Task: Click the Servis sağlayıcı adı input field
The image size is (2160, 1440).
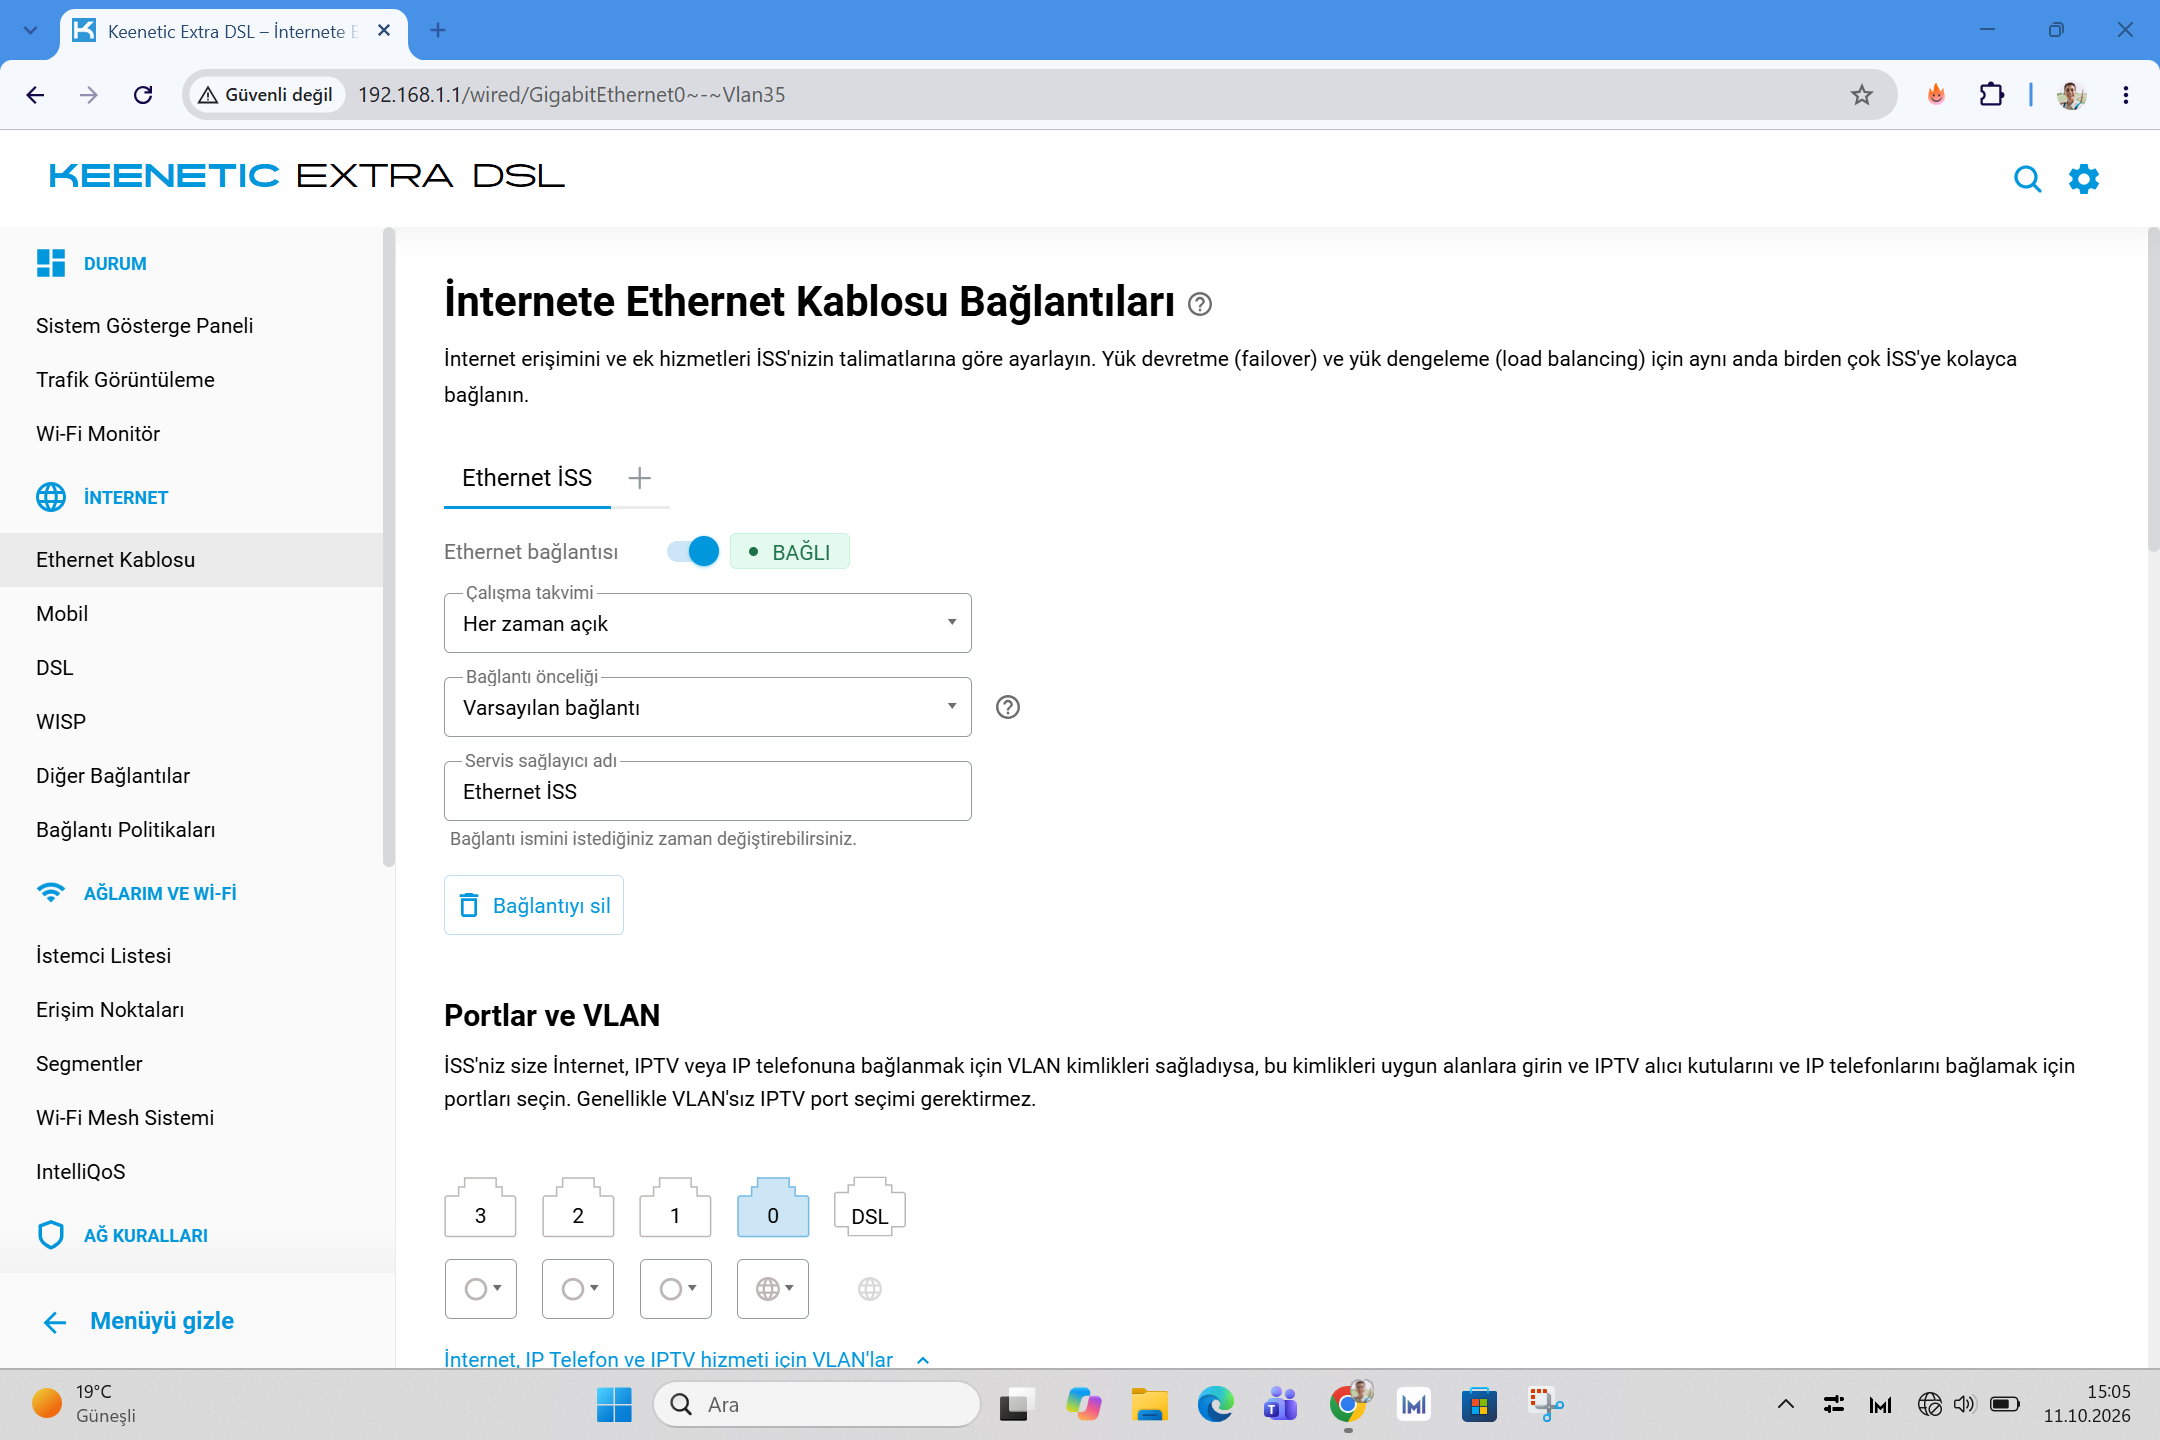Action: (x=707, y=791)
